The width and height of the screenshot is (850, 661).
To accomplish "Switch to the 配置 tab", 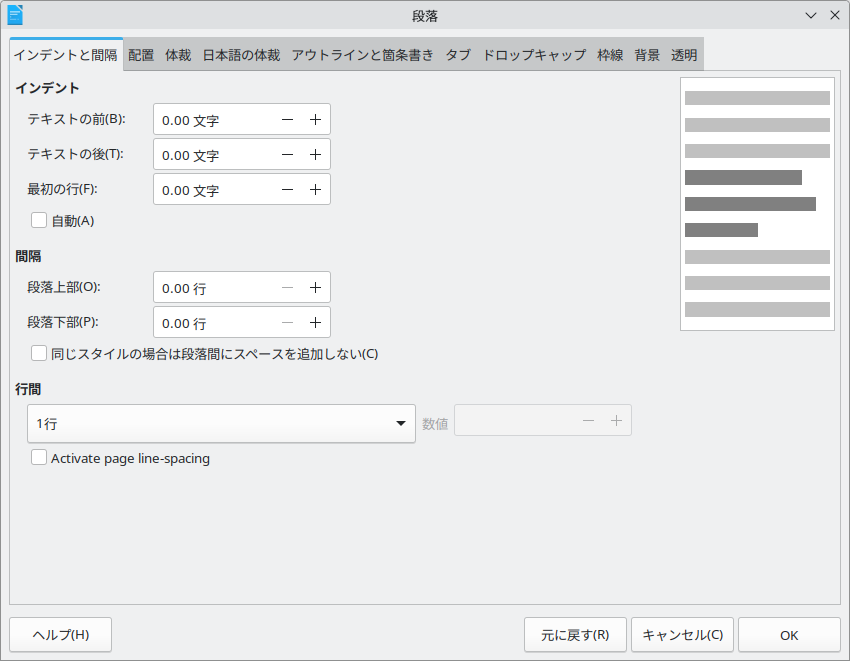I will click(x=141, y=55).
